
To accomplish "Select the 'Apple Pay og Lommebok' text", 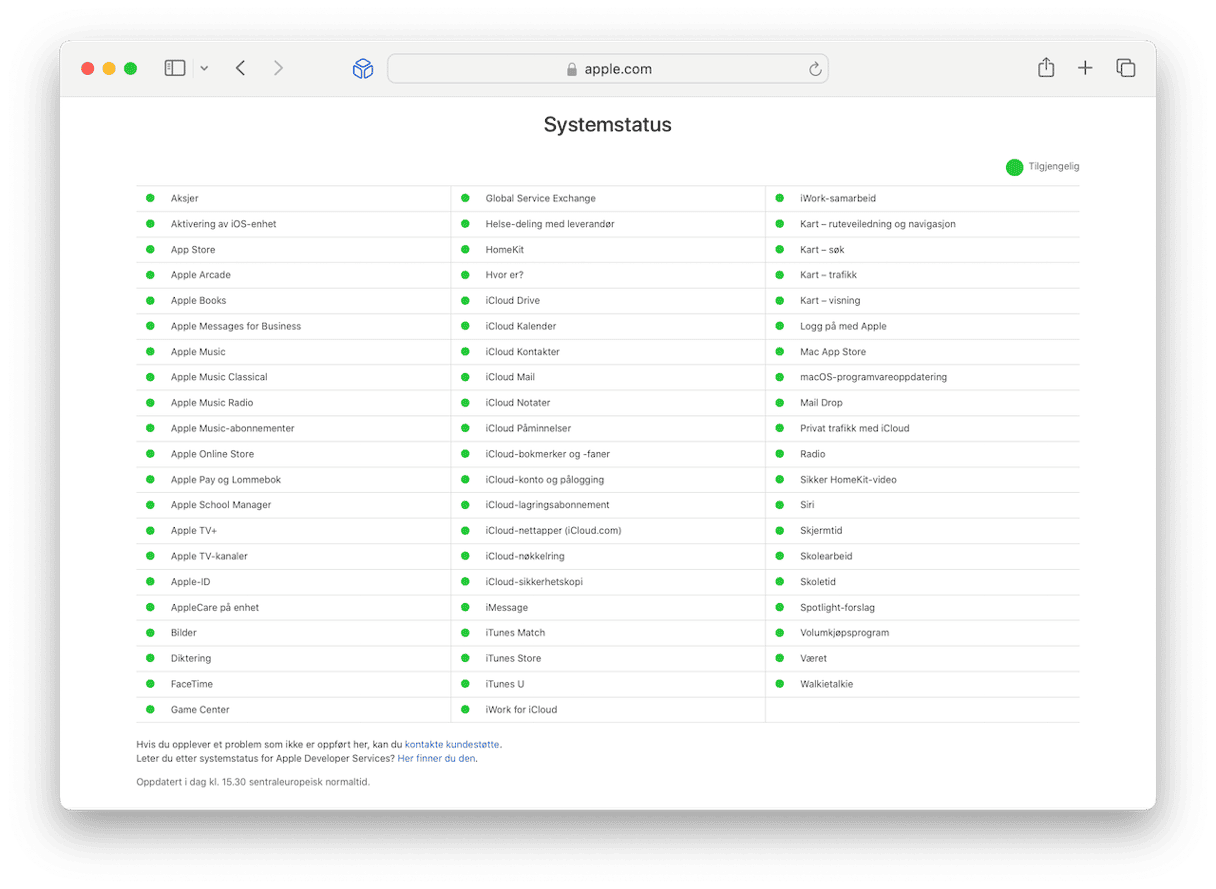I will 226,480.
